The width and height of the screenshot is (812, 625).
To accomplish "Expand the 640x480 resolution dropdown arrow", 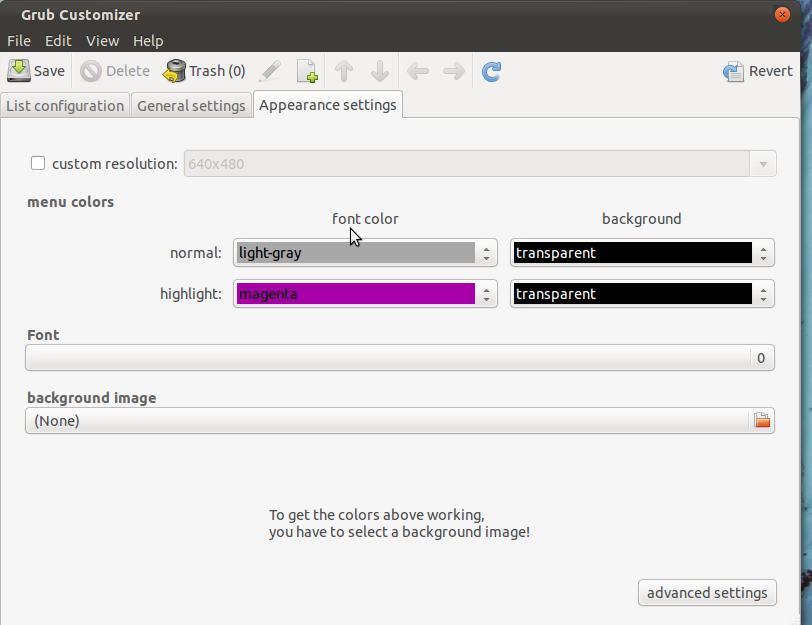I will tap(763, 164).
